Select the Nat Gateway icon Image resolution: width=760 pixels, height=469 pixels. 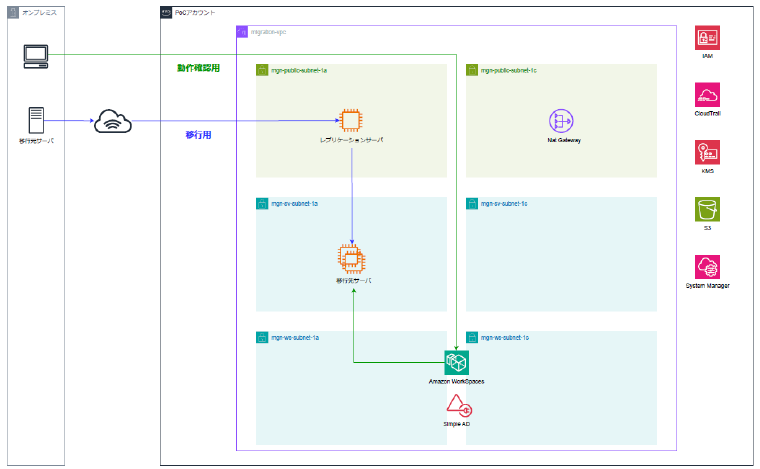point(560,121)
